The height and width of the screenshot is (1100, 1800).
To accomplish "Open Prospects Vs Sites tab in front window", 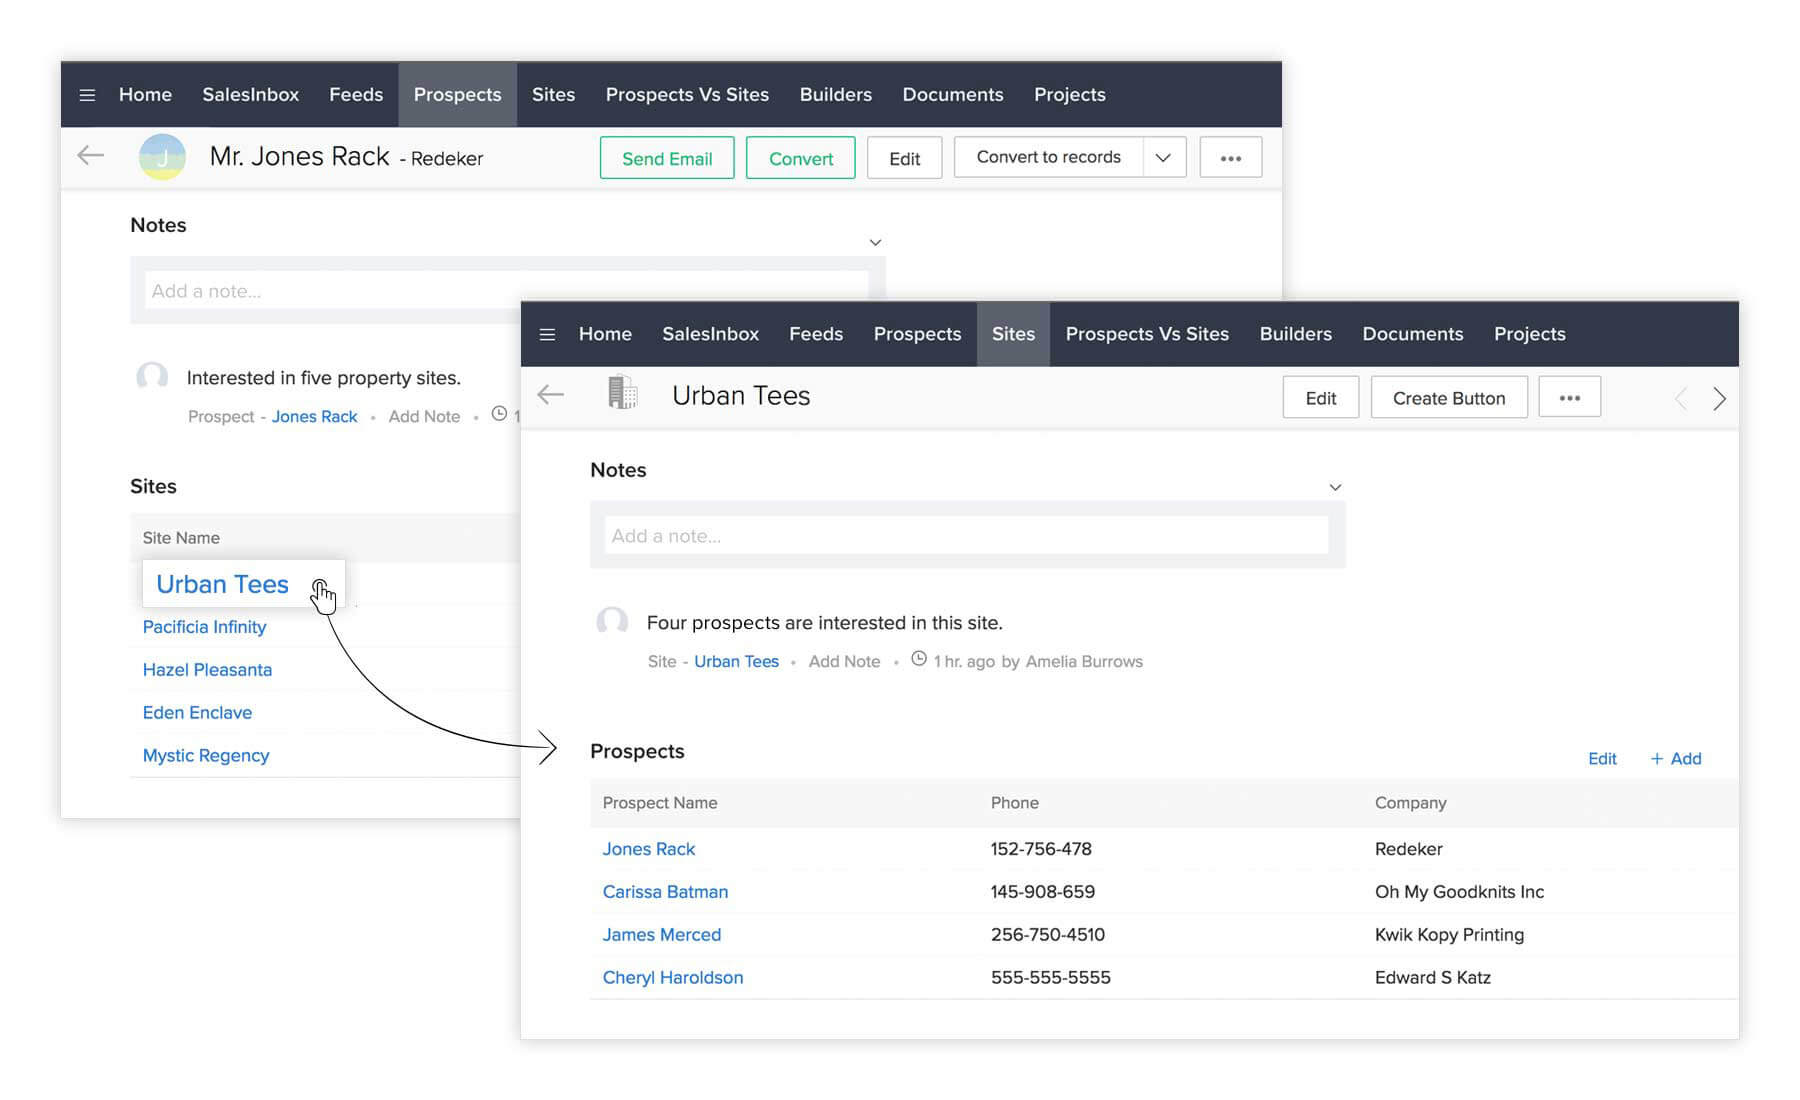I will coord(1147,334).
